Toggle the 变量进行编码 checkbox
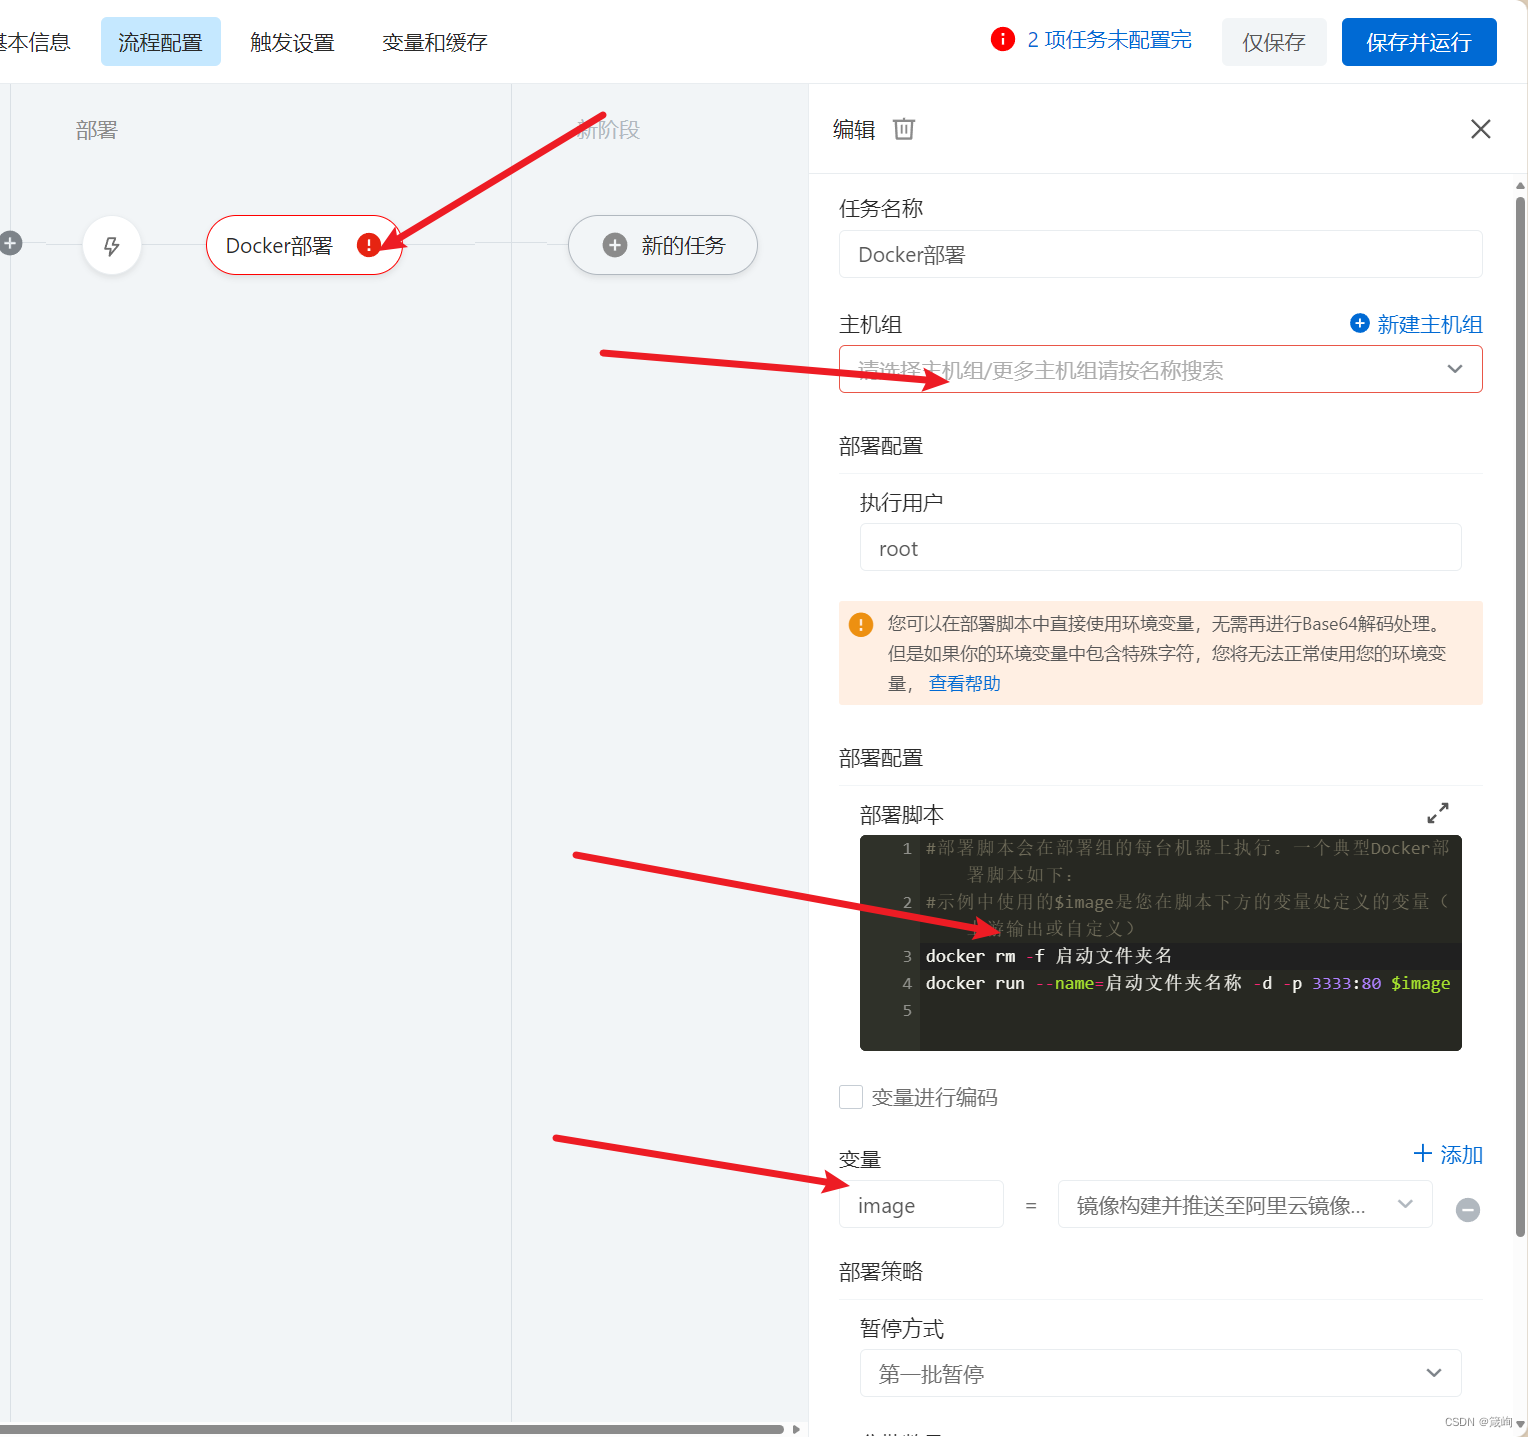Image resolution: width=1528 pixels, height=1437 pixels. click(x=851, y=1097)
